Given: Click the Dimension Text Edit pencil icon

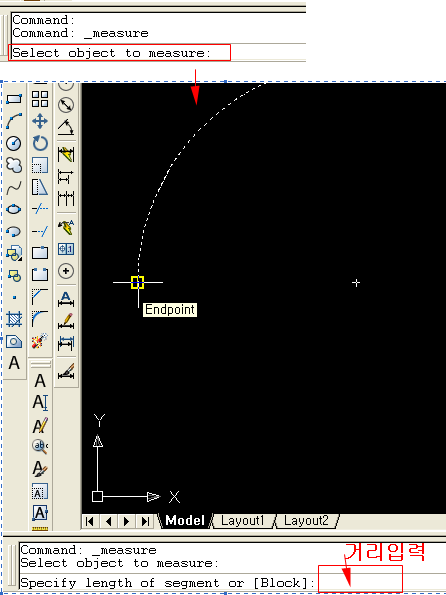Looking at the screenshot, I should click(x=66, y=321).
